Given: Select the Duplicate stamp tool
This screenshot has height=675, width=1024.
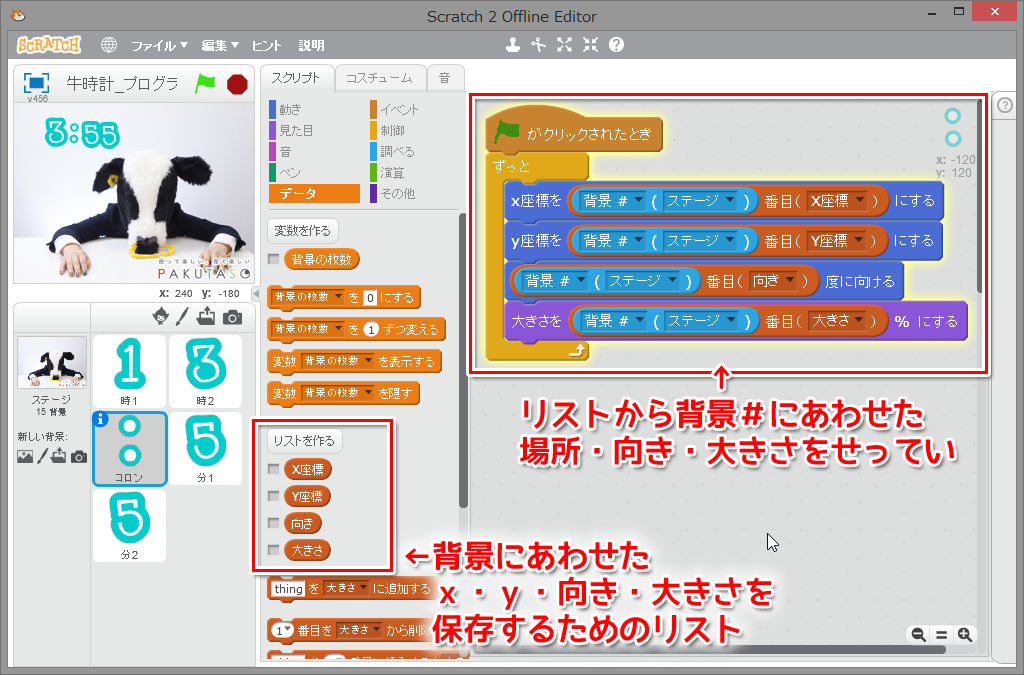Looking at the screenshot, I should click(x=513, y=45).
